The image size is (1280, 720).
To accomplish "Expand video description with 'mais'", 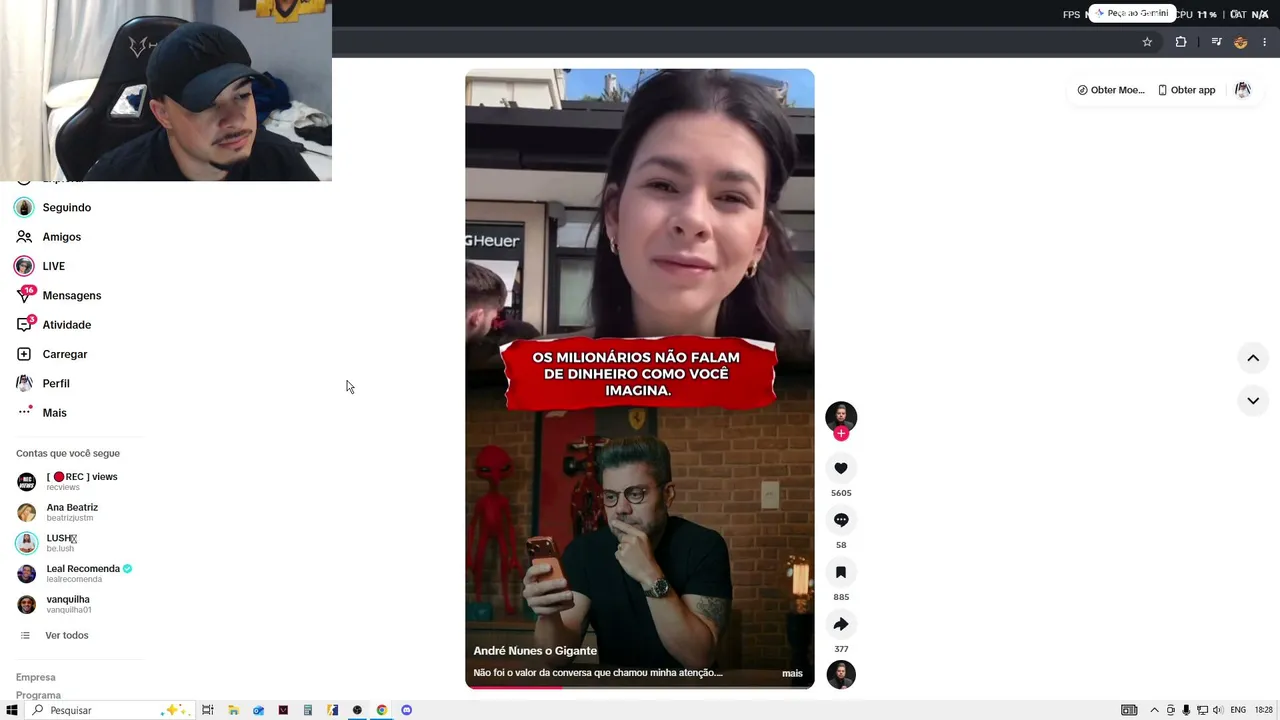I will [x=792, y=673].
